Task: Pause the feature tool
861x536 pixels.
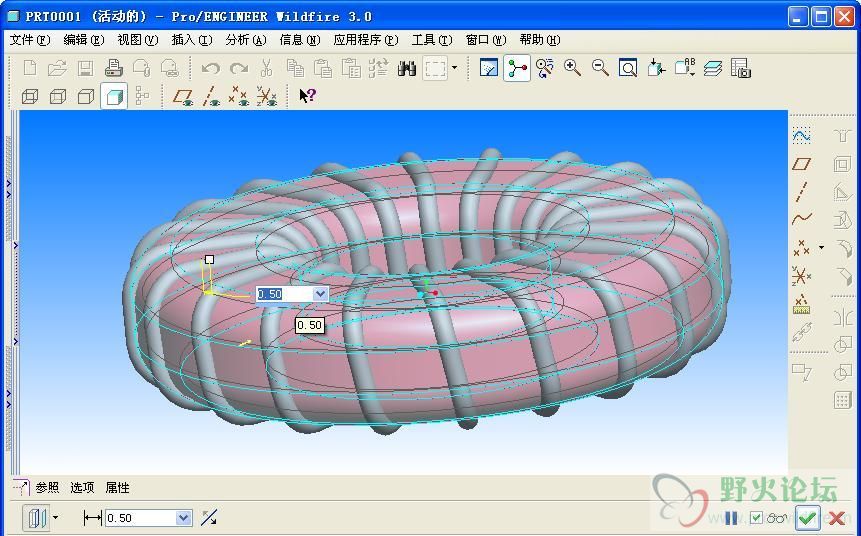Action: pyautogui.click(x=731, y=517)
